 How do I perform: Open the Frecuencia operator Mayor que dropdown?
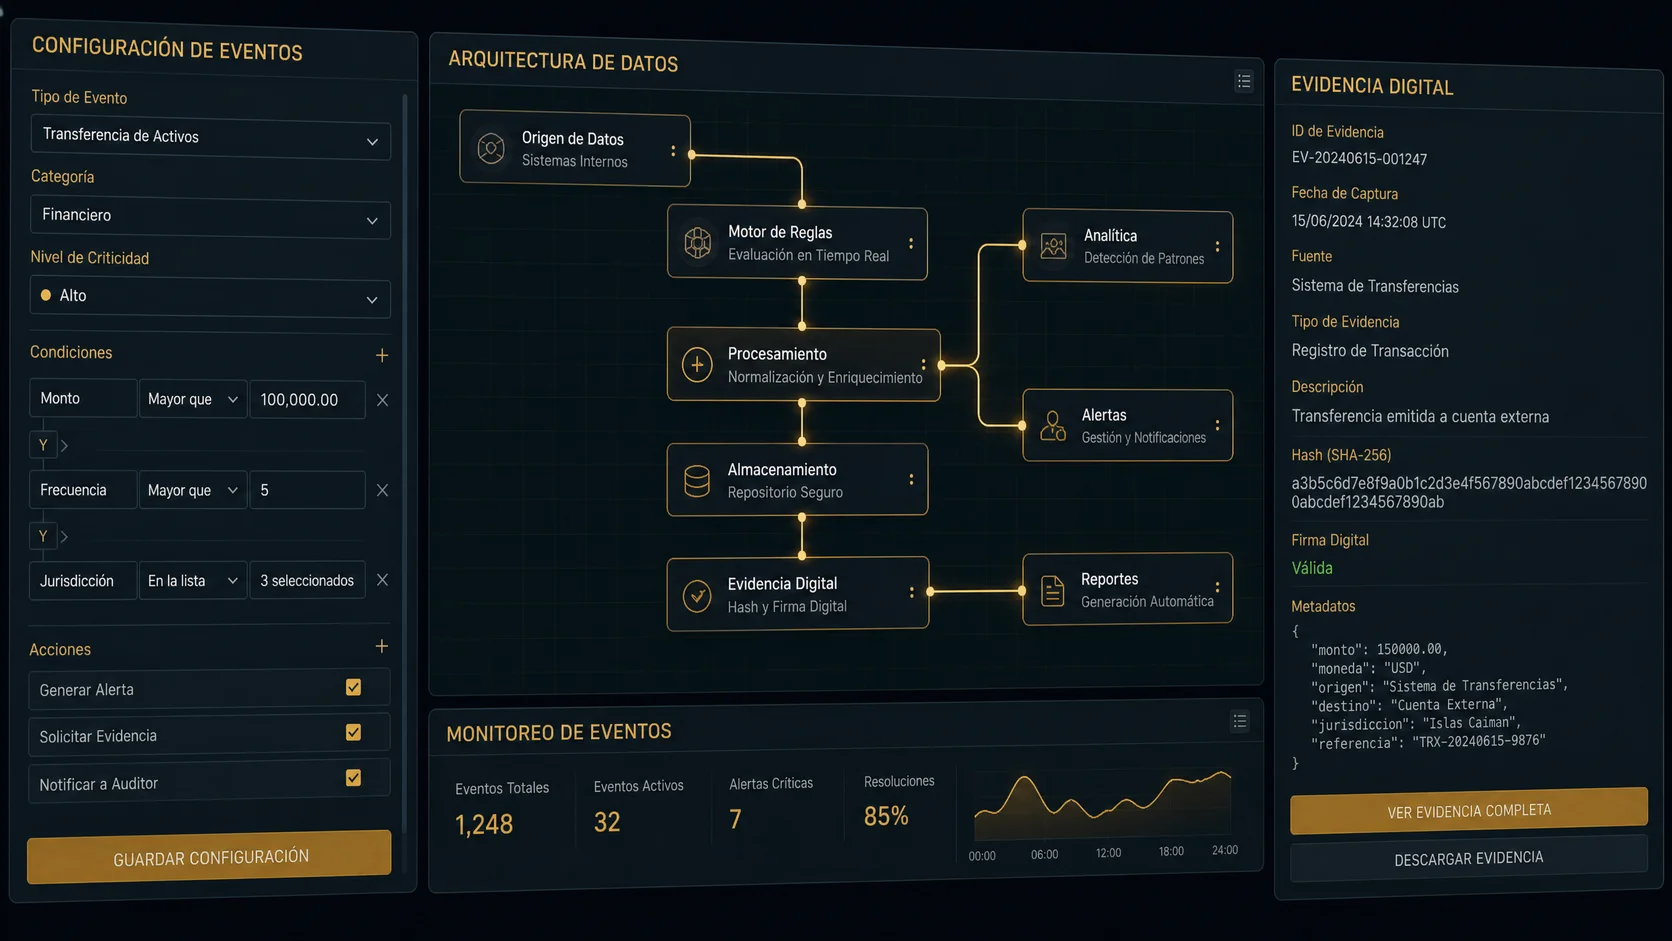coord(192,490)
